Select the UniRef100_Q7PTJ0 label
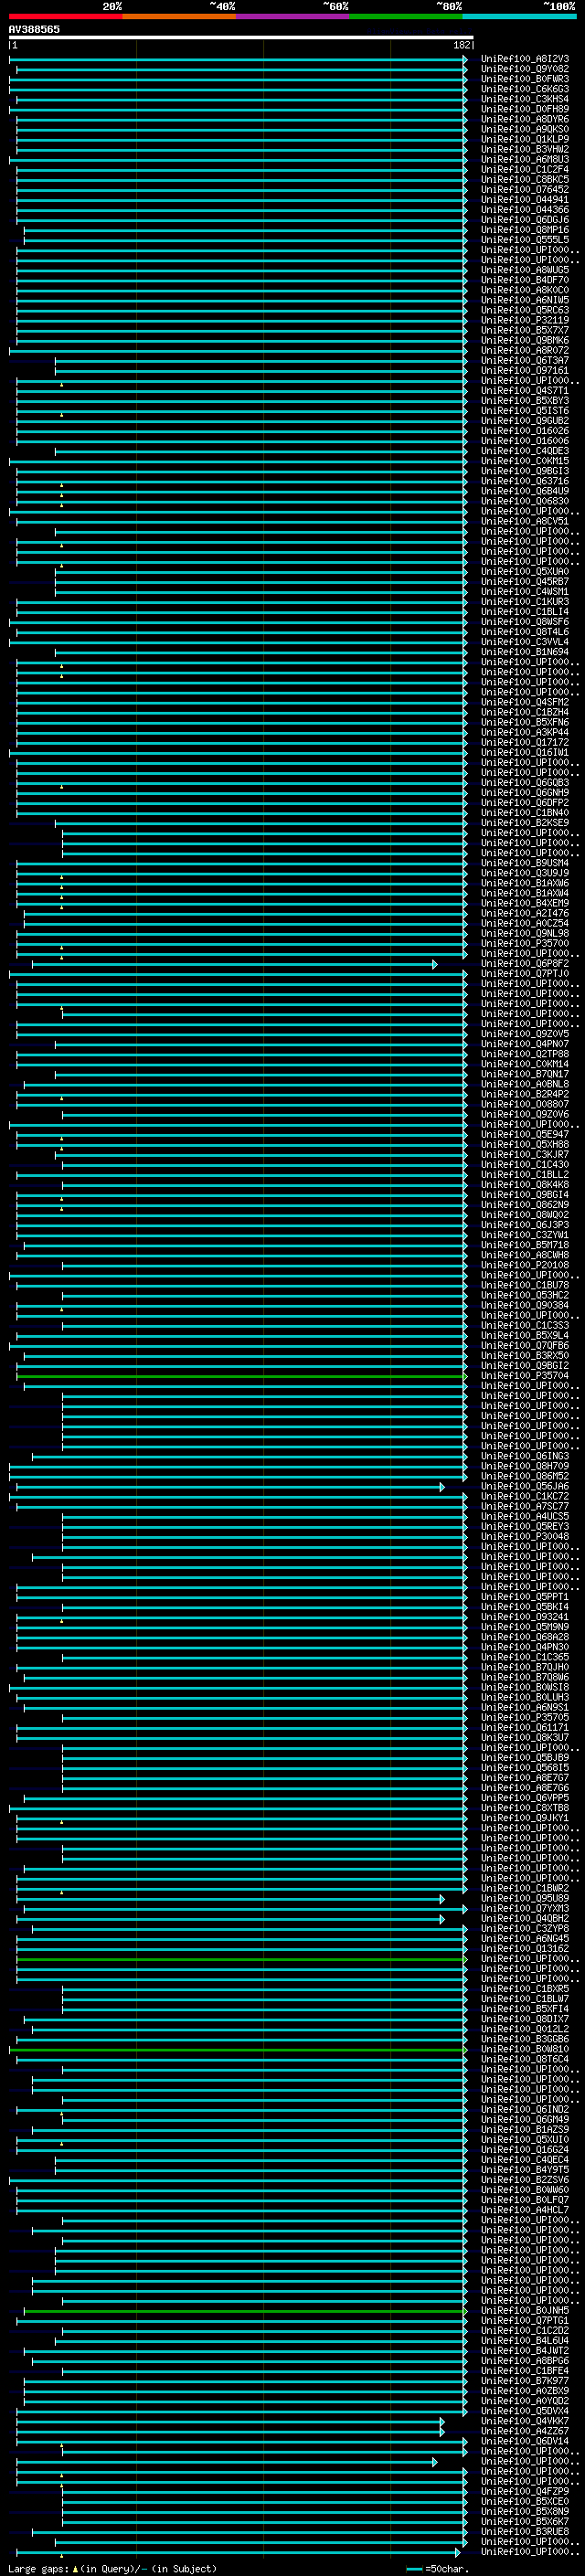Screen dimensions: 585x2576 pos(525,973)
